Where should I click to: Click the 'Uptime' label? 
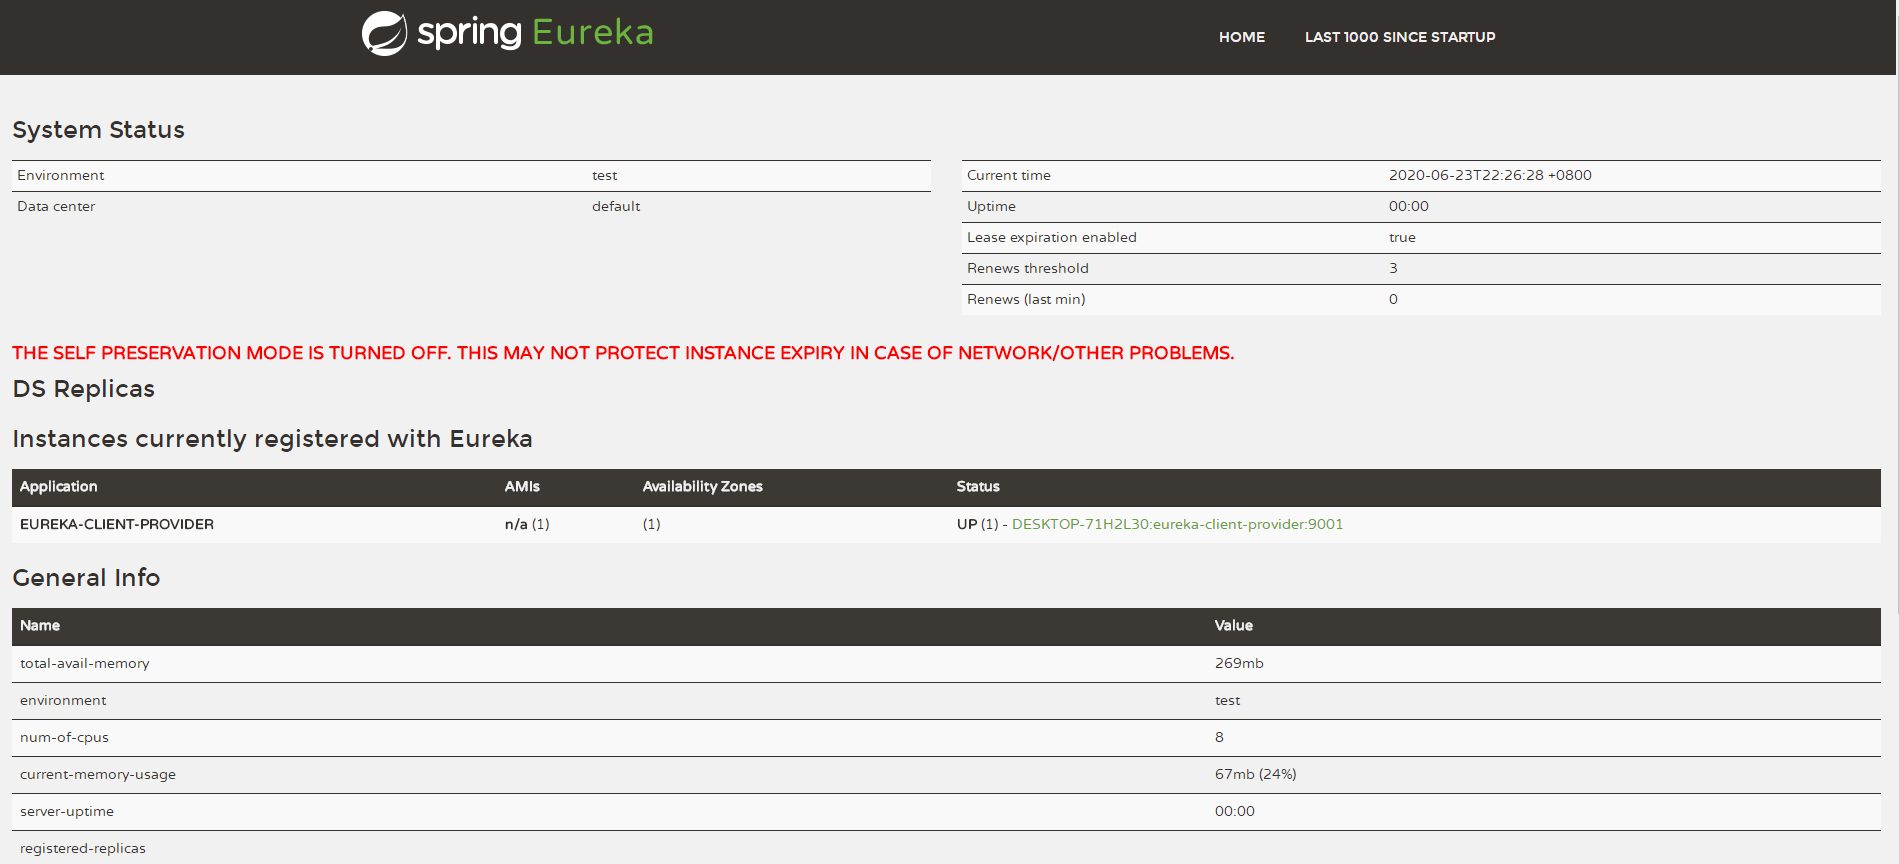(991, 206)
